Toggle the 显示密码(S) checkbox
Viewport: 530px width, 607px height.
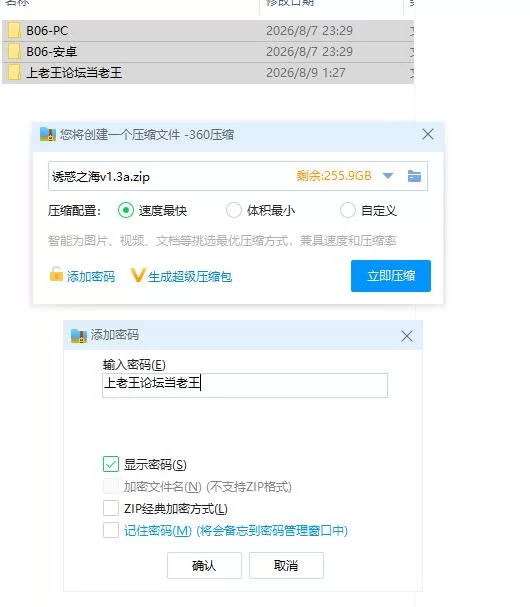(x=111, y=464)
